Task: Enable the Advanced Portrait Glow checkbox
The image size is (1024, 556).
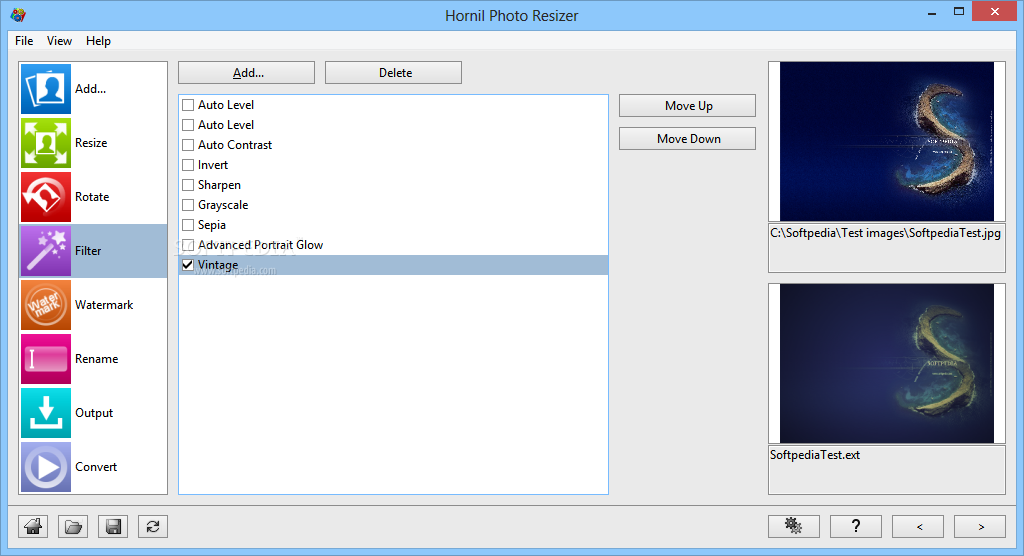Action: (x=188, y=245)
